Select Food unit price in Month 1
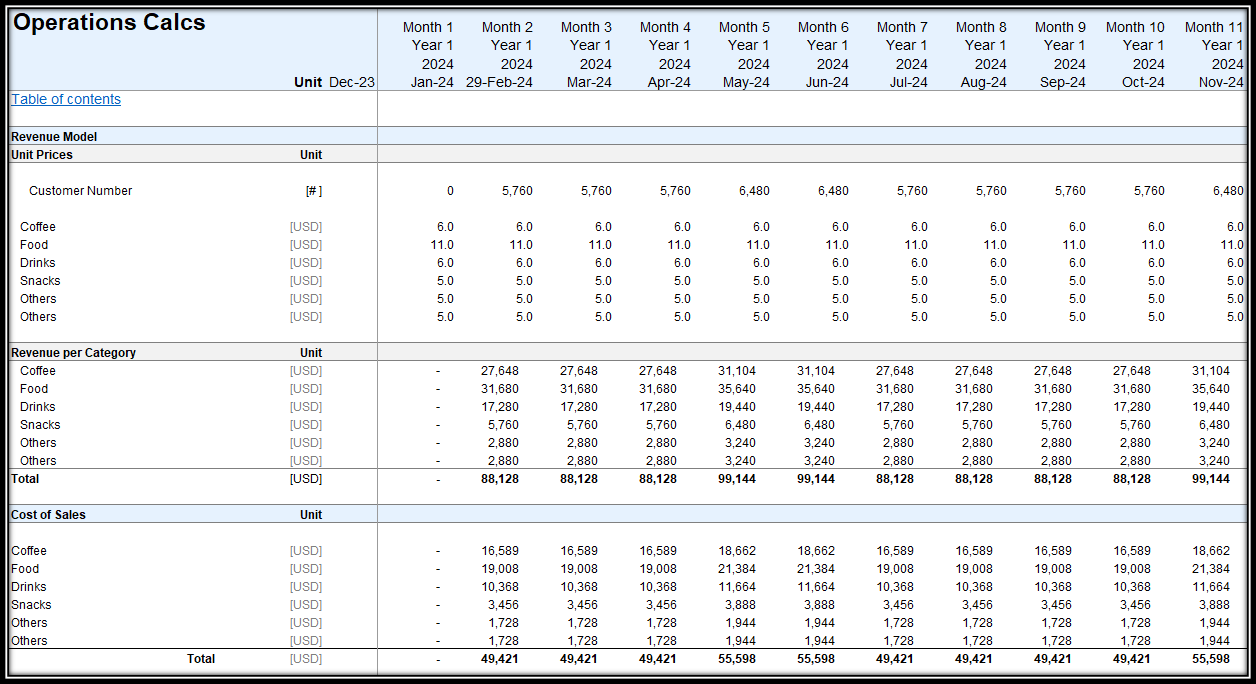Image resolution: width=1256 pixels, height=684 pixels. click(x=444, y=245)
